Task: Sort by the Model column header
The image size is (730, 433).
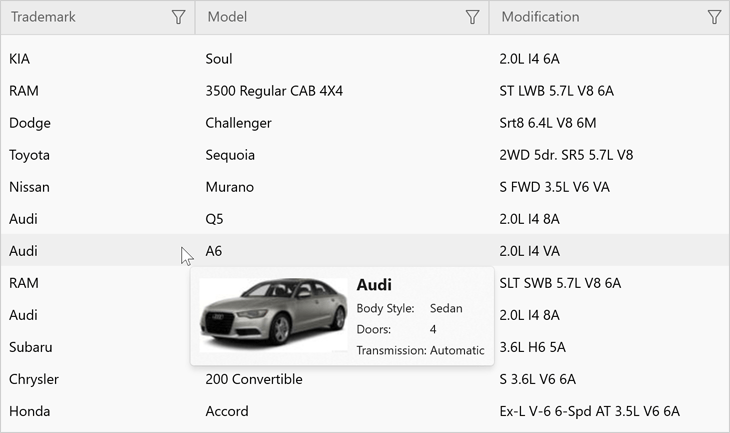Action: coord(226,17)
